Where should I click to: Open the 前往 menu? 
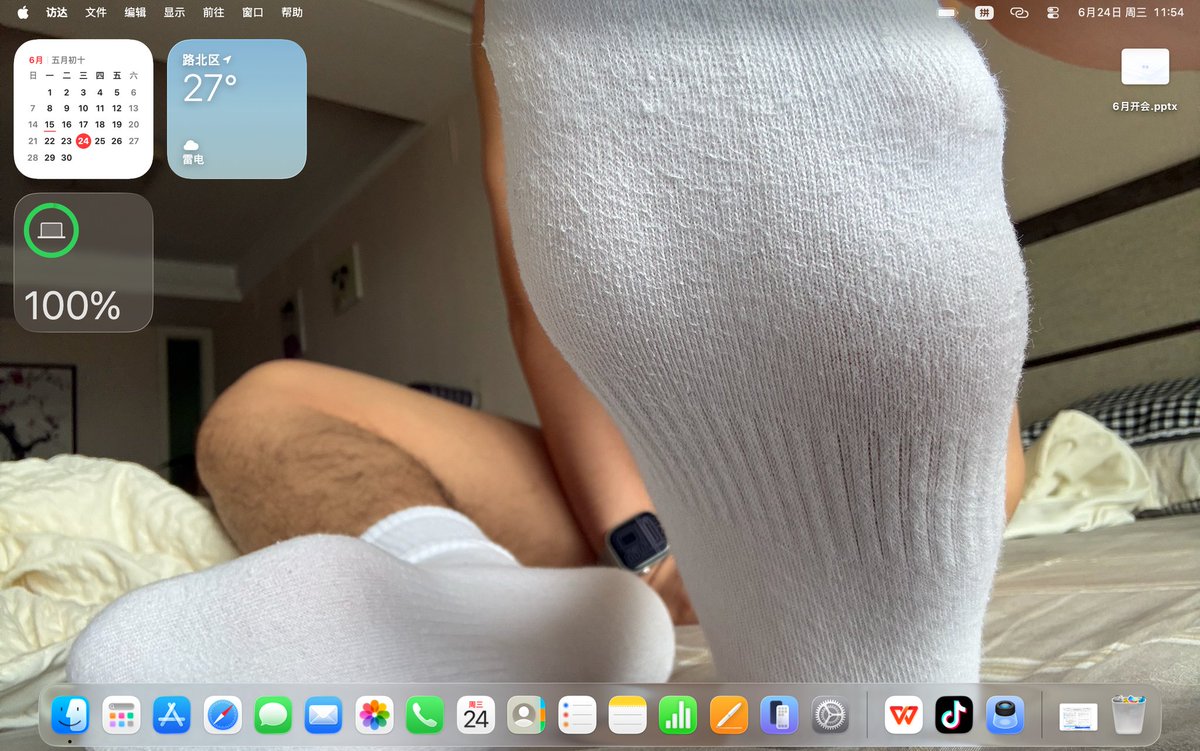pos(213,12)
